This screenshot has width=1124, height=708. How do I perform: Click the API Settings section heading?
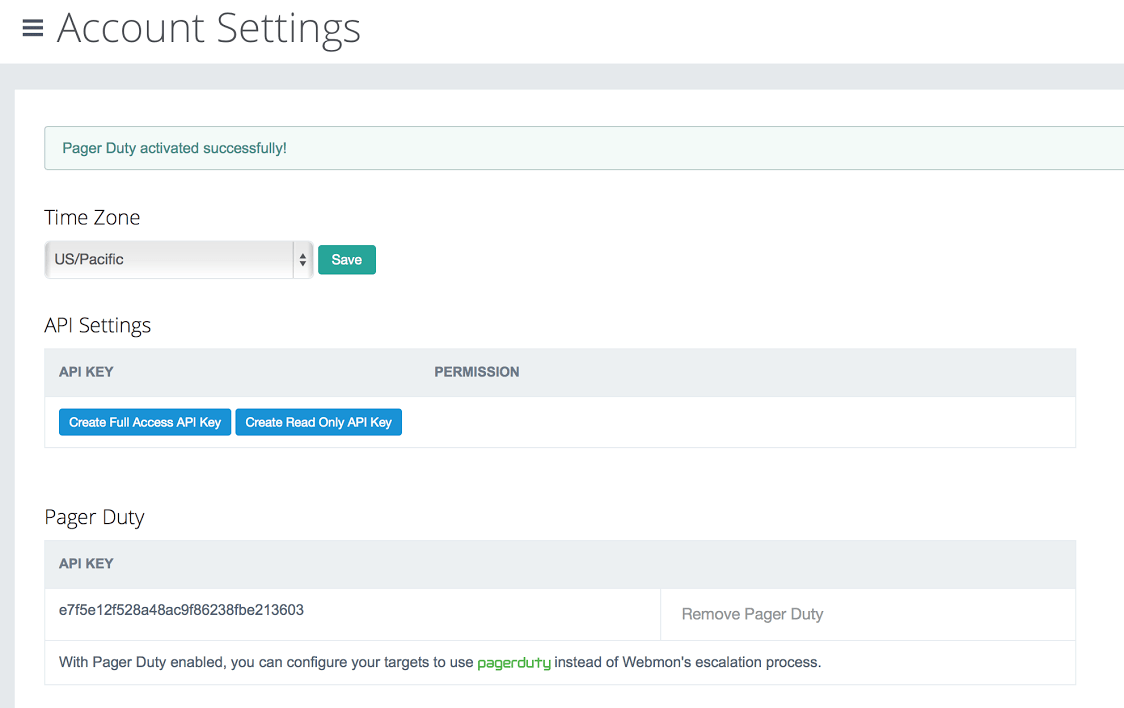[98, 325]
